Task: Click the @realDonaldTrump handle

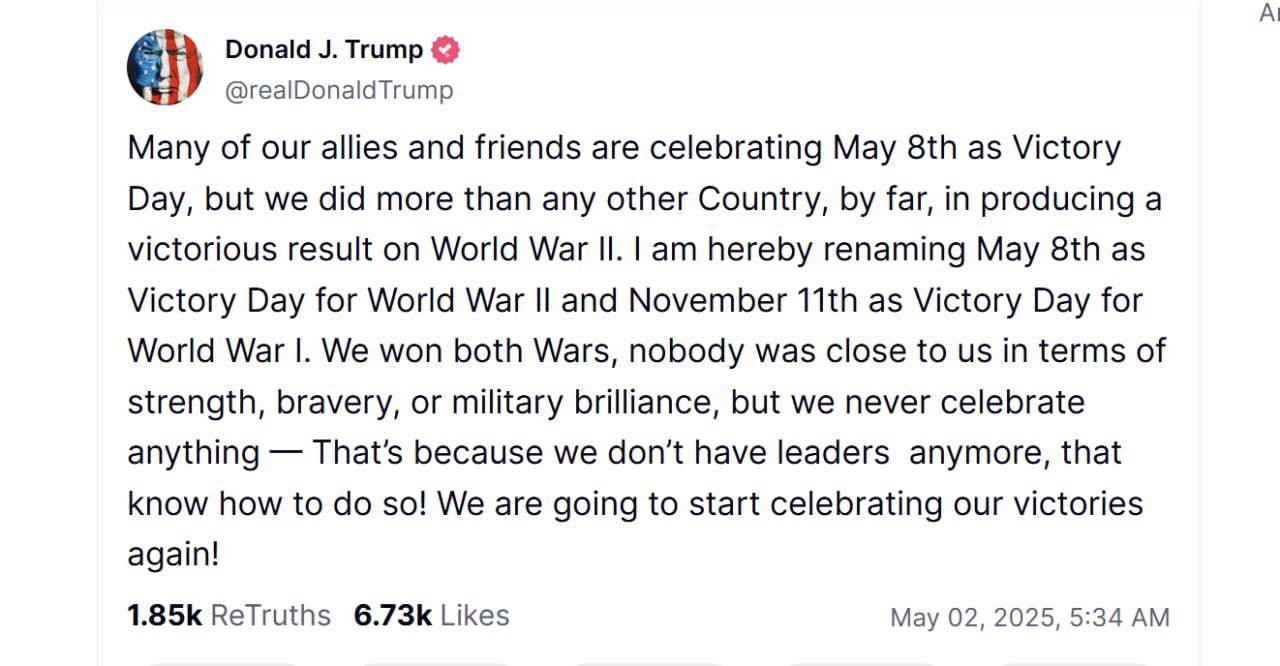Action: tap(339, 90)
